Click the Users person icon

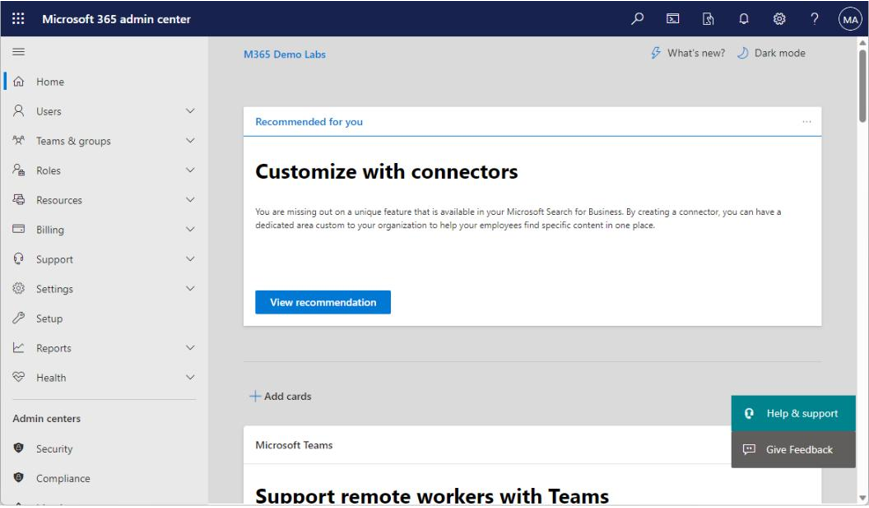click(x=18, y=111)
